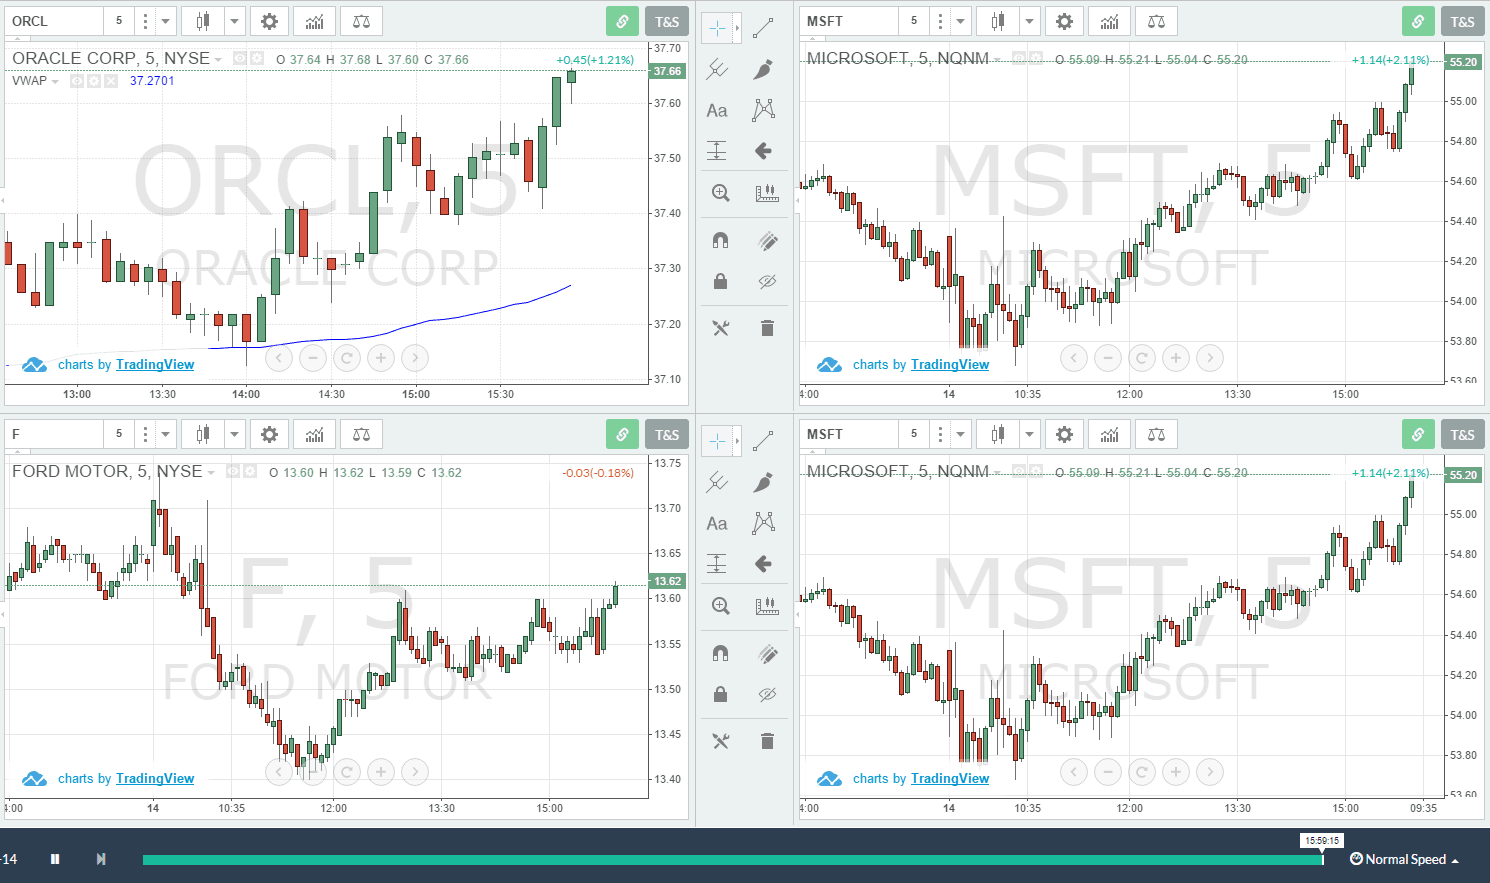
Task: Click the Indicators icon on the ORCL toolbar
Action: (313, 20)
